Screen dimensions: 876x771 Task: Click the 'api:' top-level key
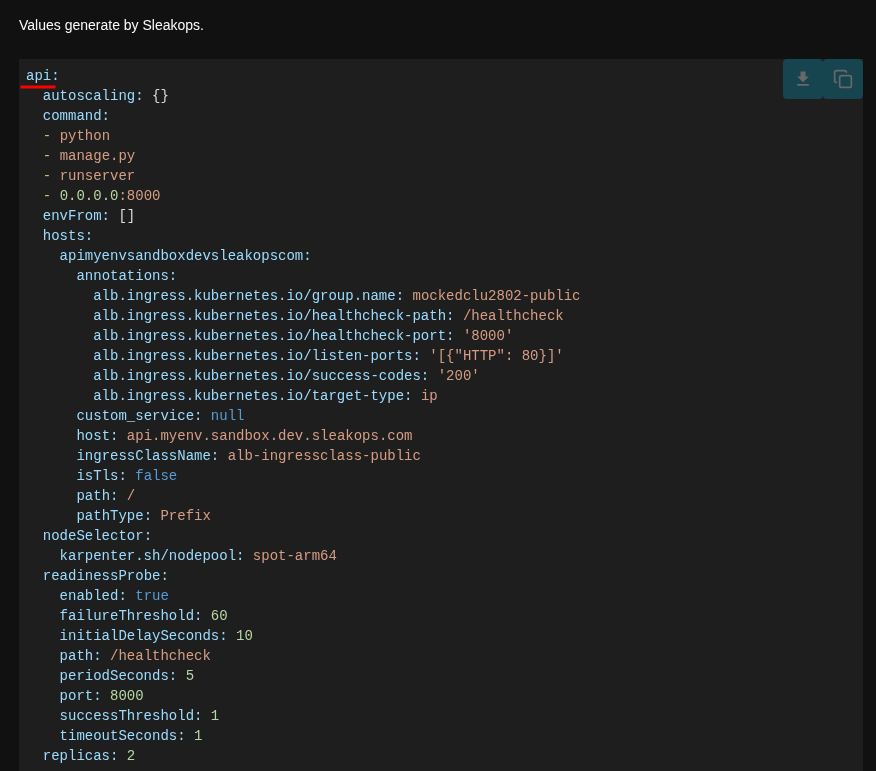pyautogui.click(x=42, y=75)
